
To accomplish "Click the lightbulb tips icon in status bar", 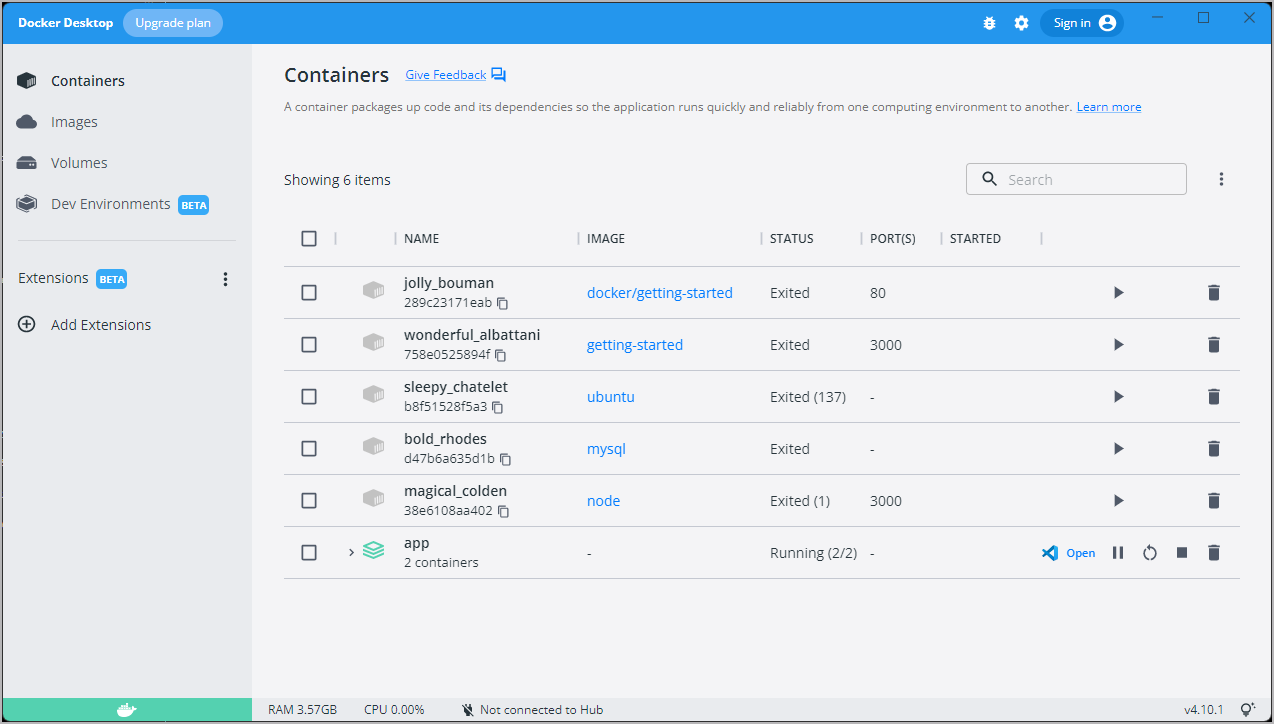I will [1247, 710].
